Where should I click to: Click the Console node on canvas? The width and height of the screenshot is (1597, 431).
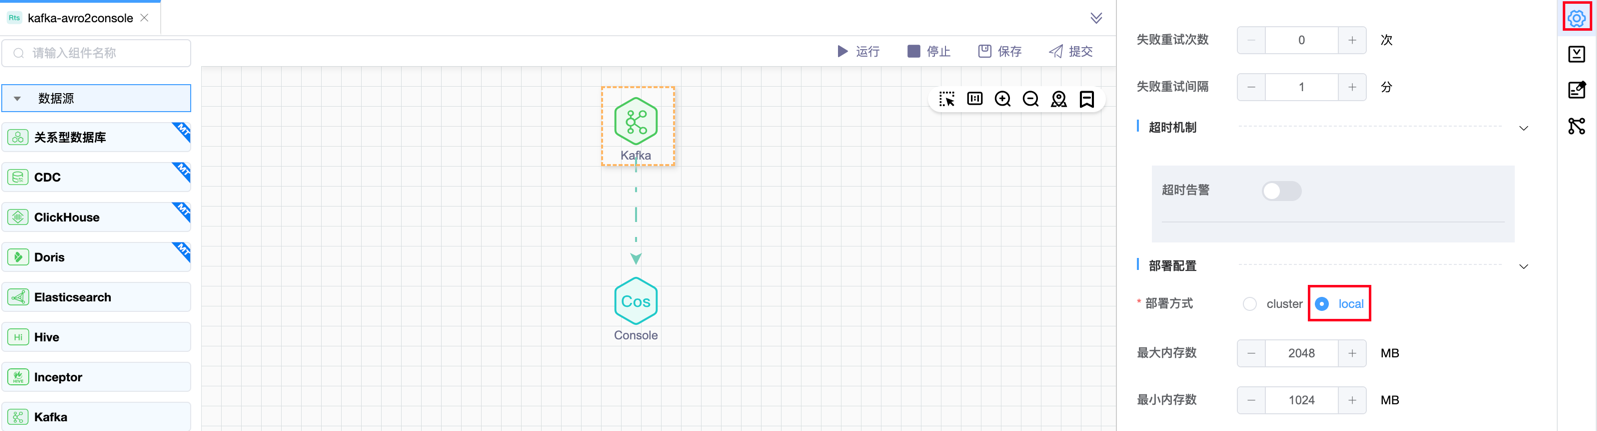coord(636,302)
